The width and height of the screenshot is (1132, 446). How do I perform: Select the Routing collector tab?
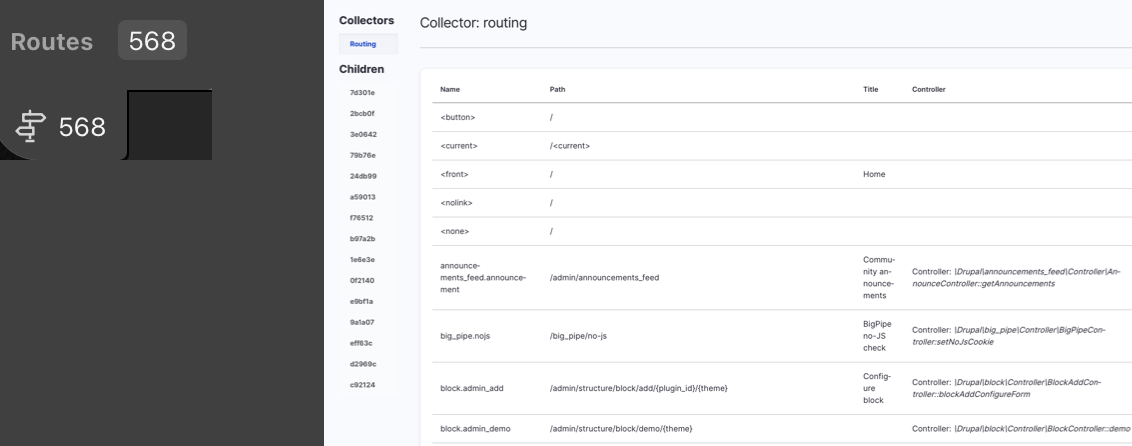363,44
